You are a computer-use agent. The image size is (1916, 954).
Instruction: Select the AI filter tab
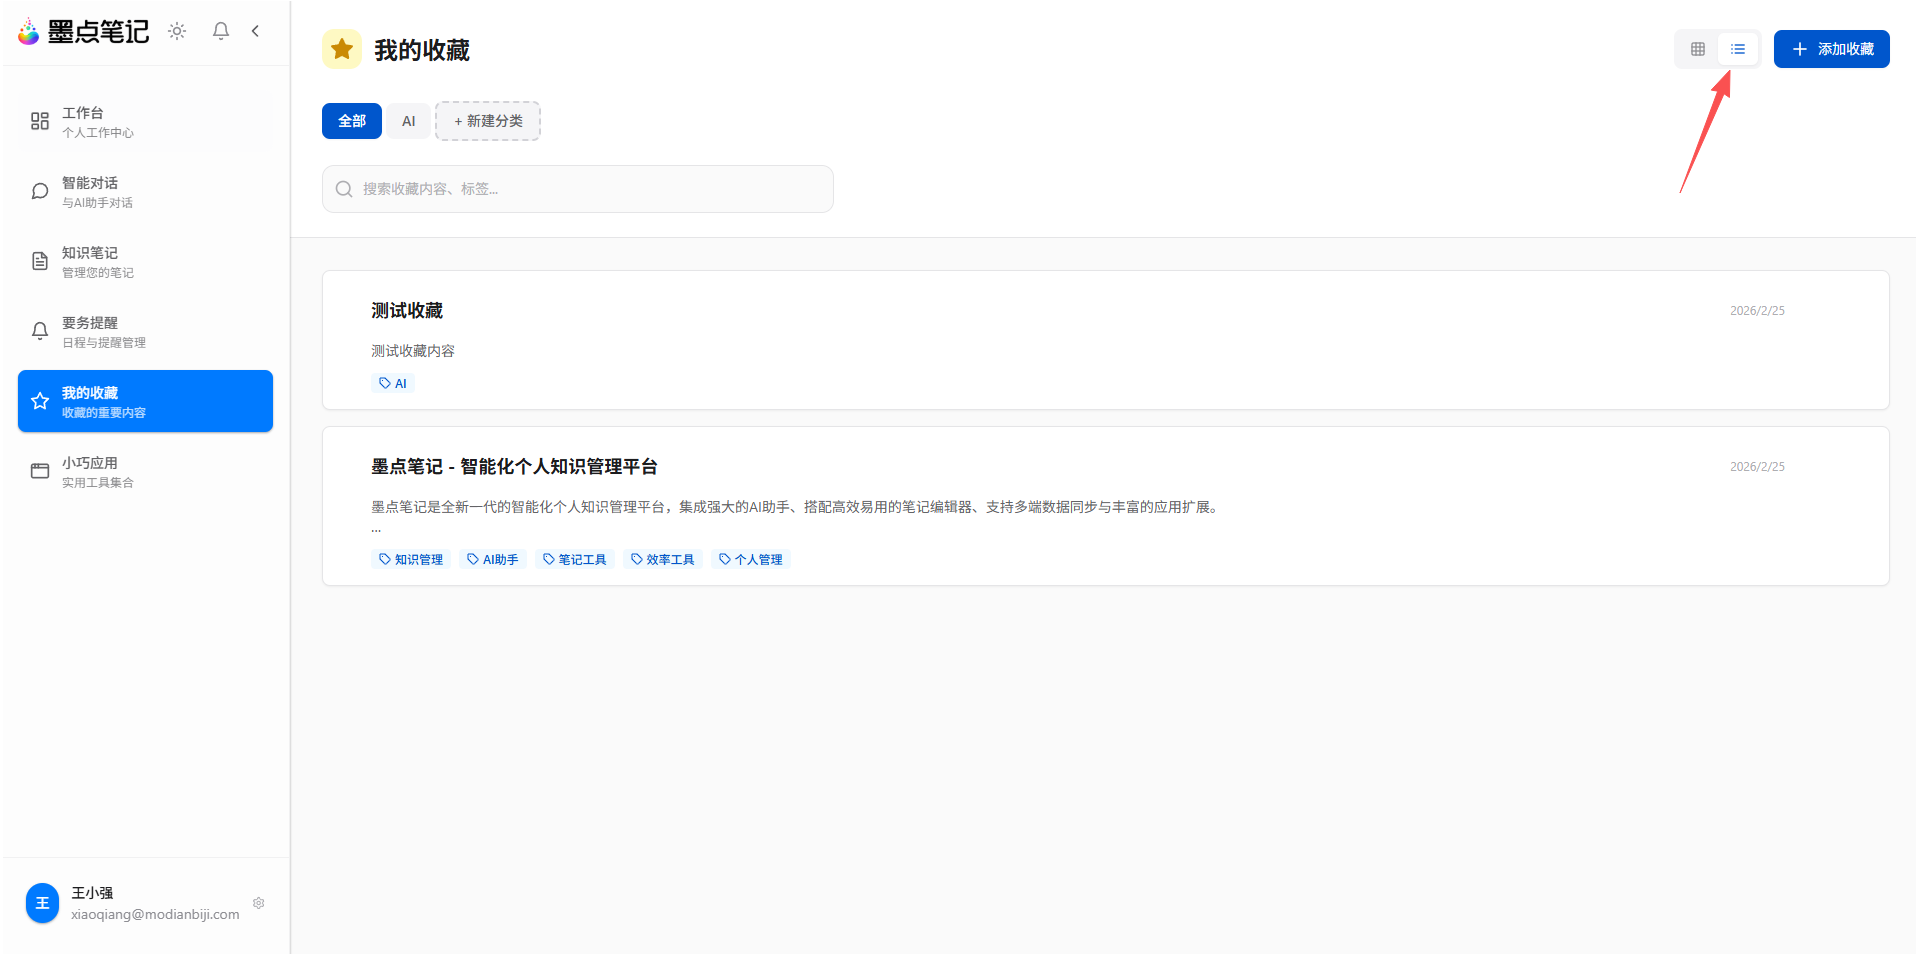click(x=408, y=120)
